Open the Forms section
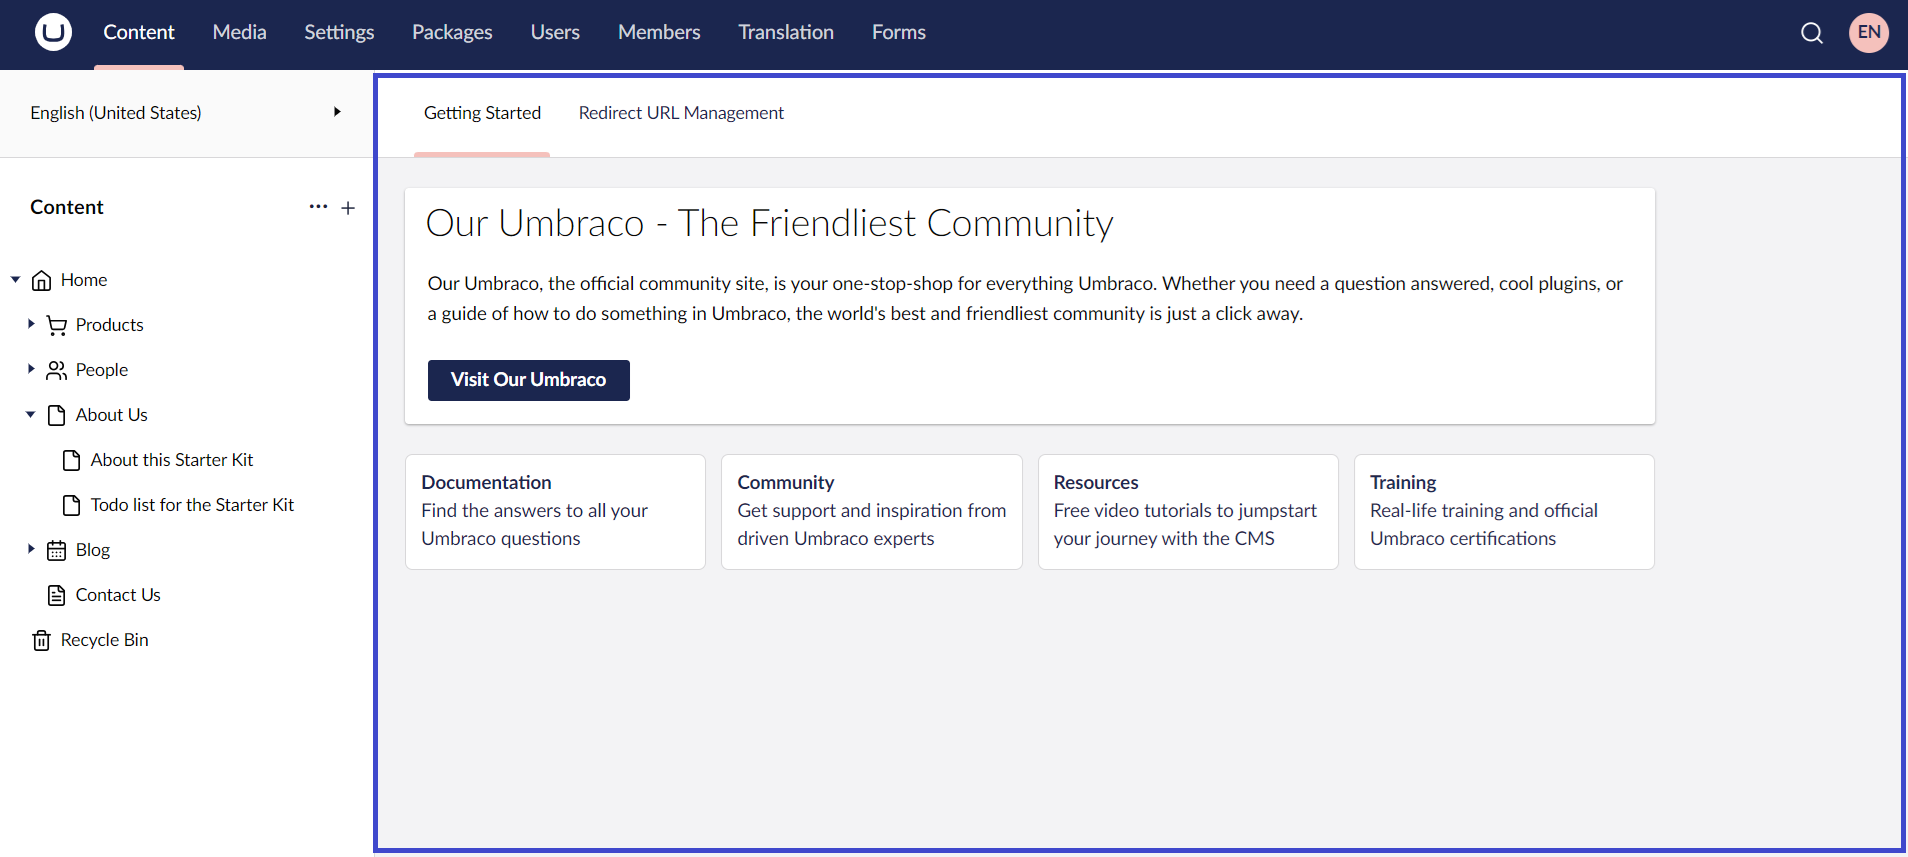The width and height of the screenshot is (1908, 857). pyautogui.click(x=899, y=32)
